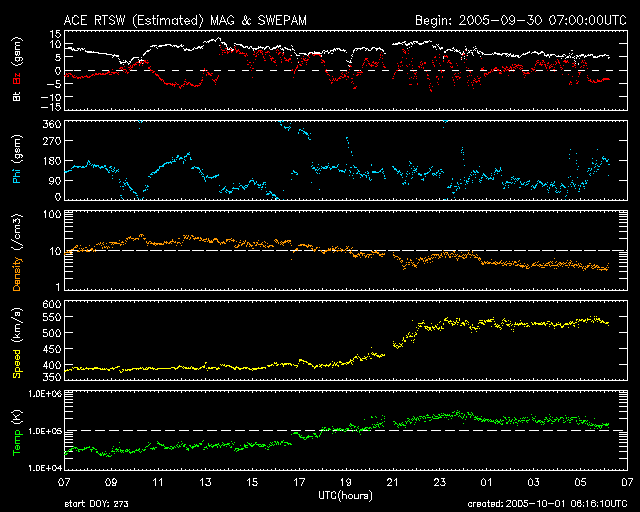Screen dimensions: 640x512
Task: Click the red Bz axis label
Action: (17, 78)
